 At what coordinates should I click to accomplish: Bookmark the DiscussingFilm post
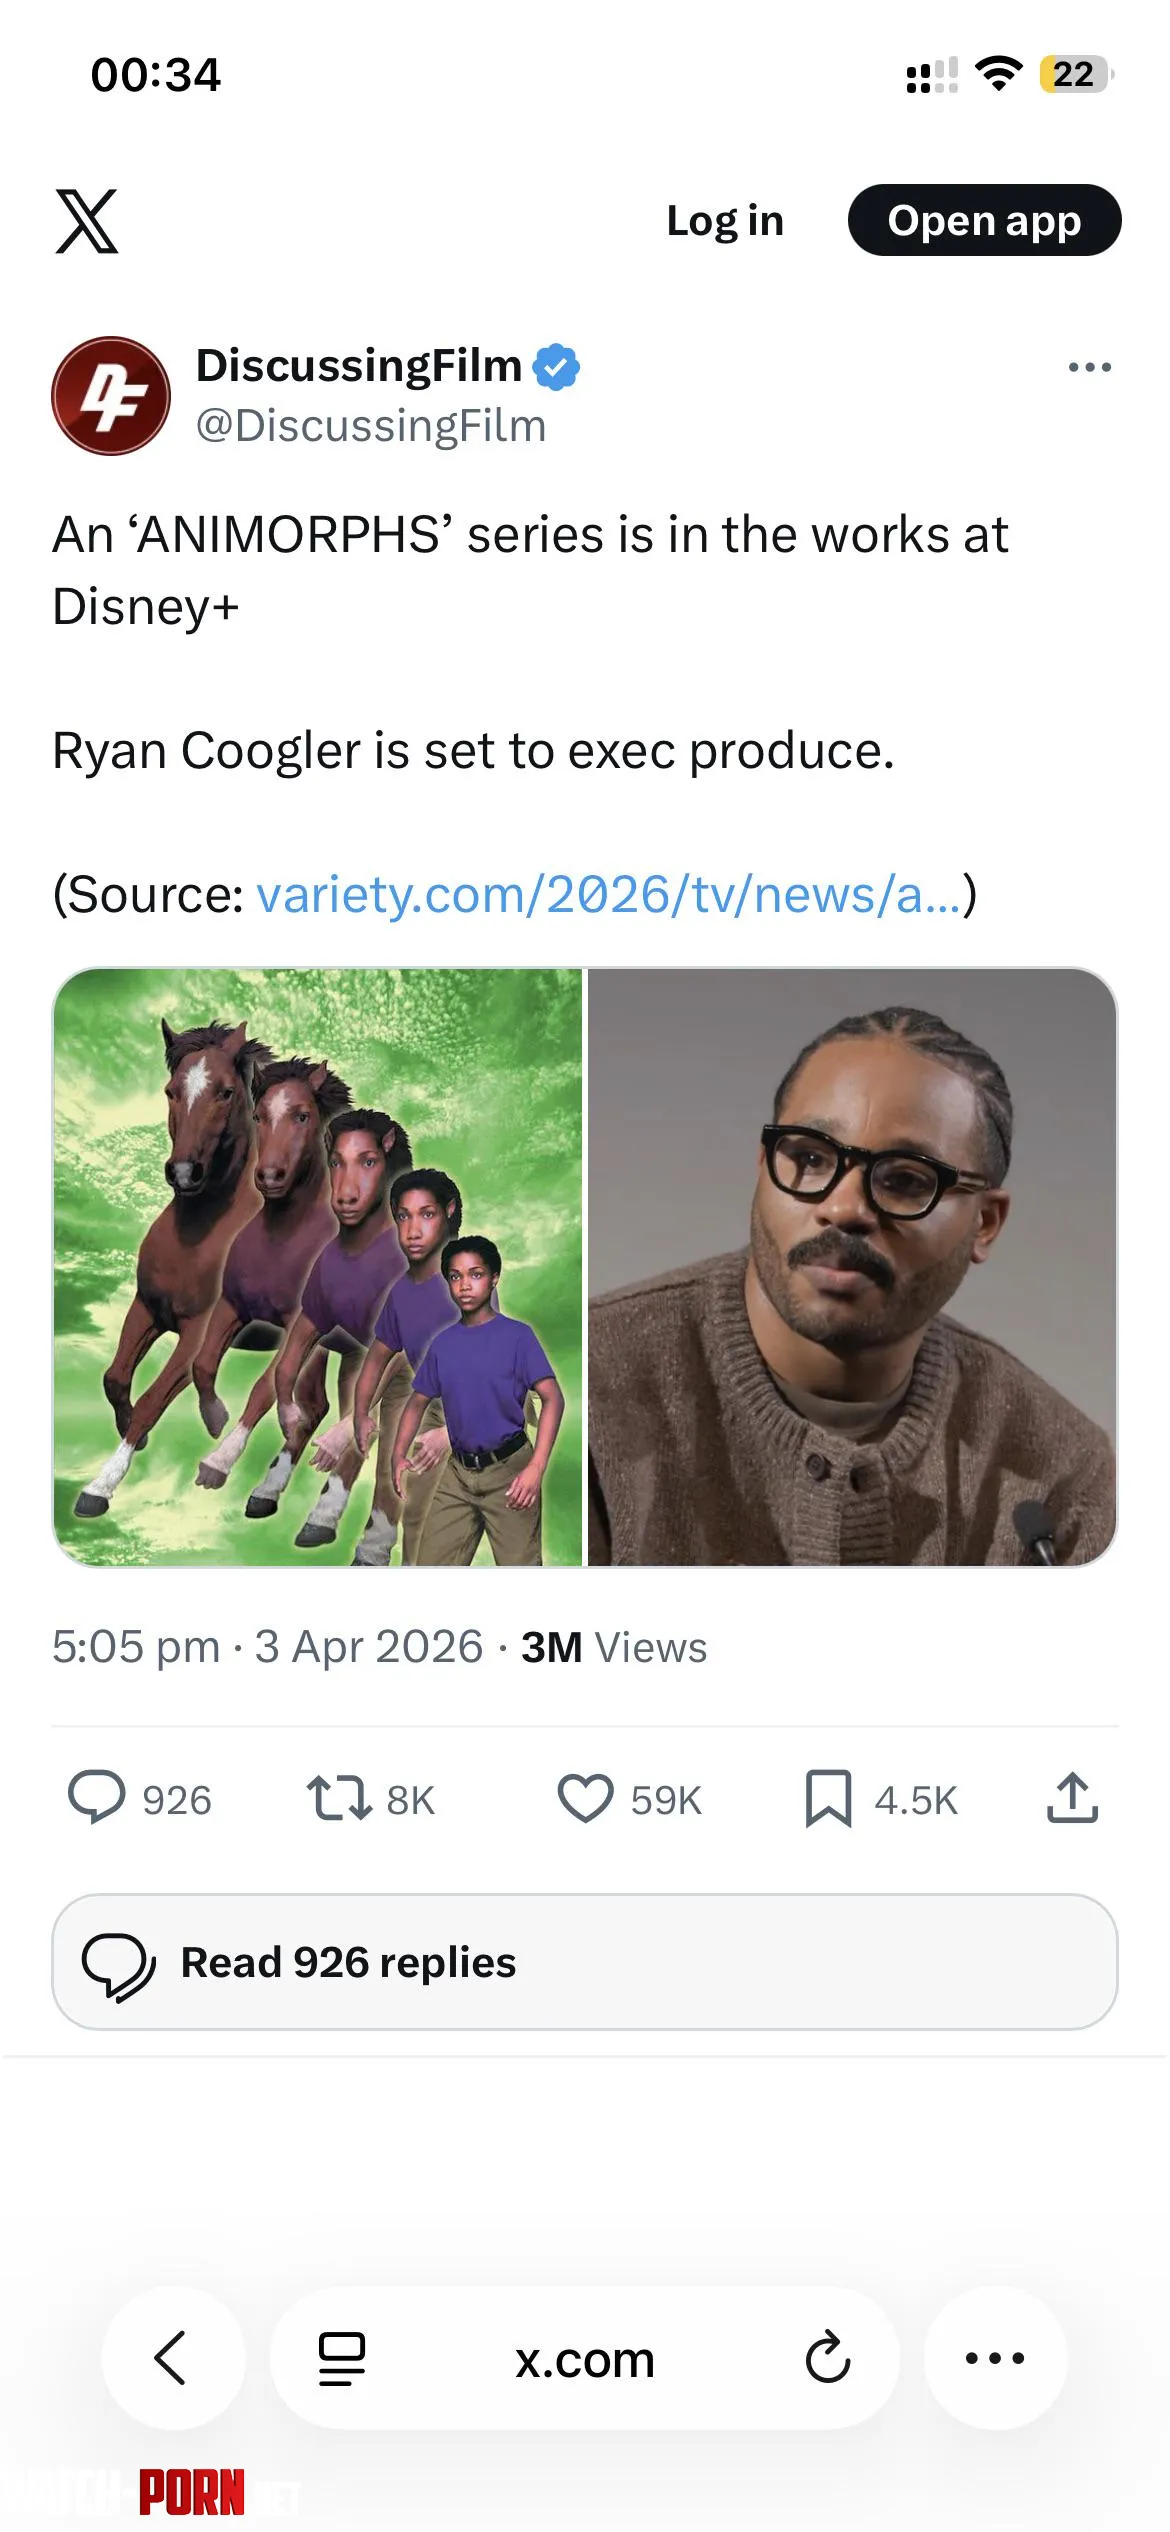coord(828,1798)
